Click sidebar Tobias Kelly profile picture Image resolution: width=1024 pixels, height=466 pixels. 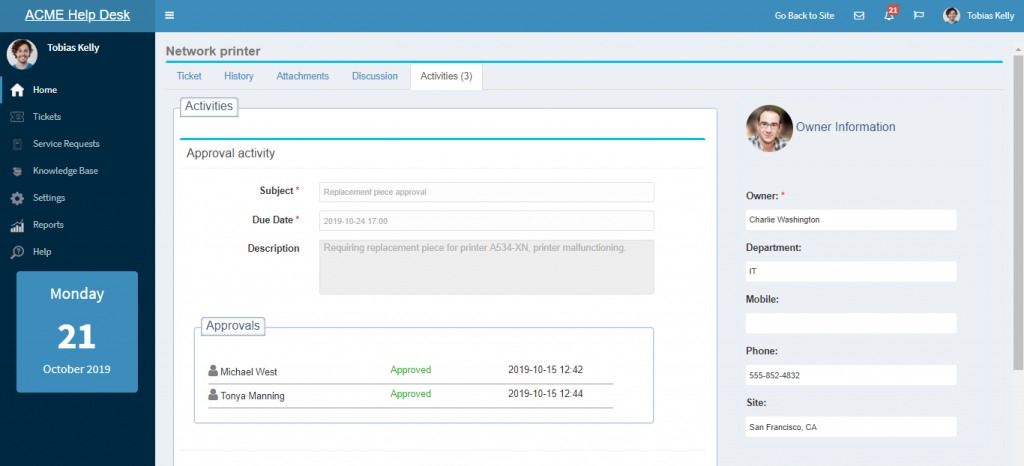click(x=22, y=54)
